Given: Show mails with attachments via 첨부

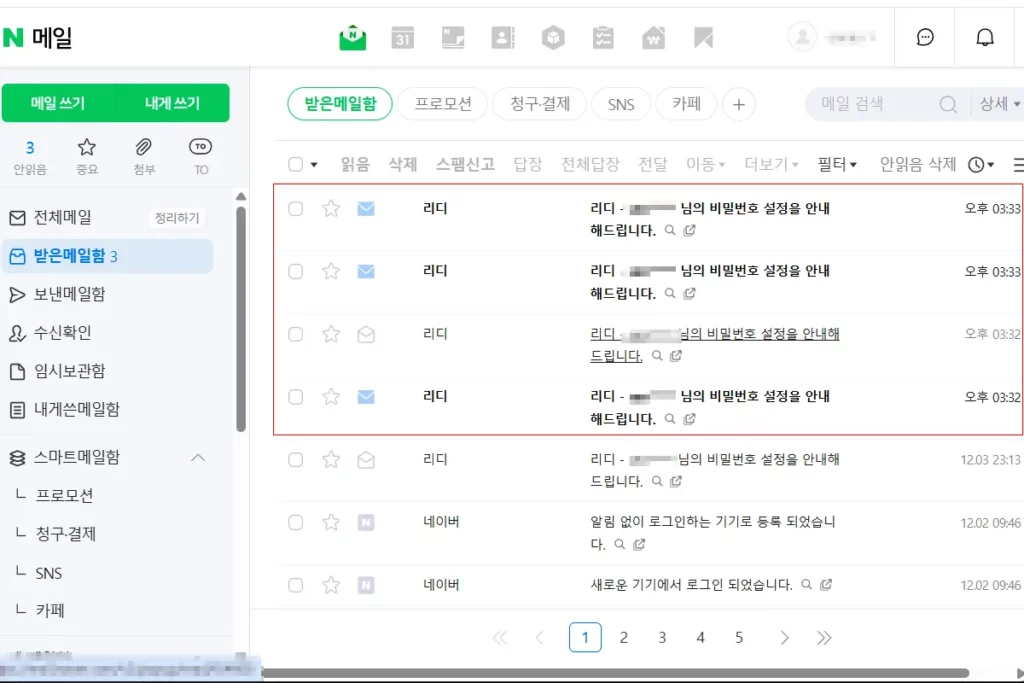Looking at the screenshot, I should (144, 157).
